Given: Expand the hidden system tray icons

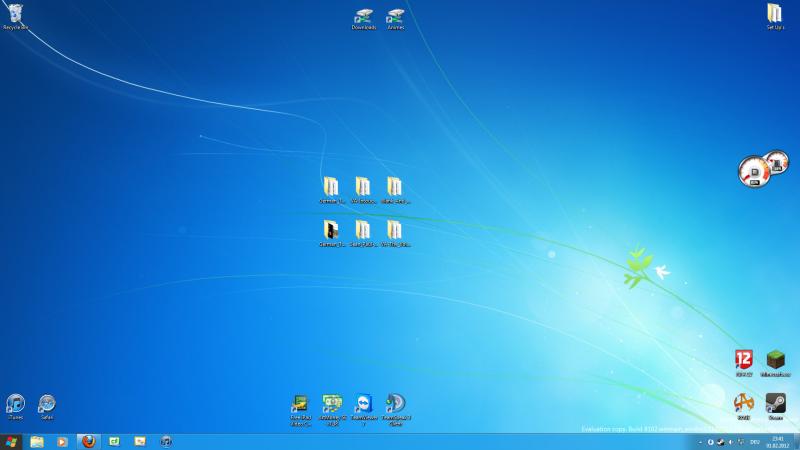Looking at the screenshot, I should pyautogui.click(x=698, y=442).
